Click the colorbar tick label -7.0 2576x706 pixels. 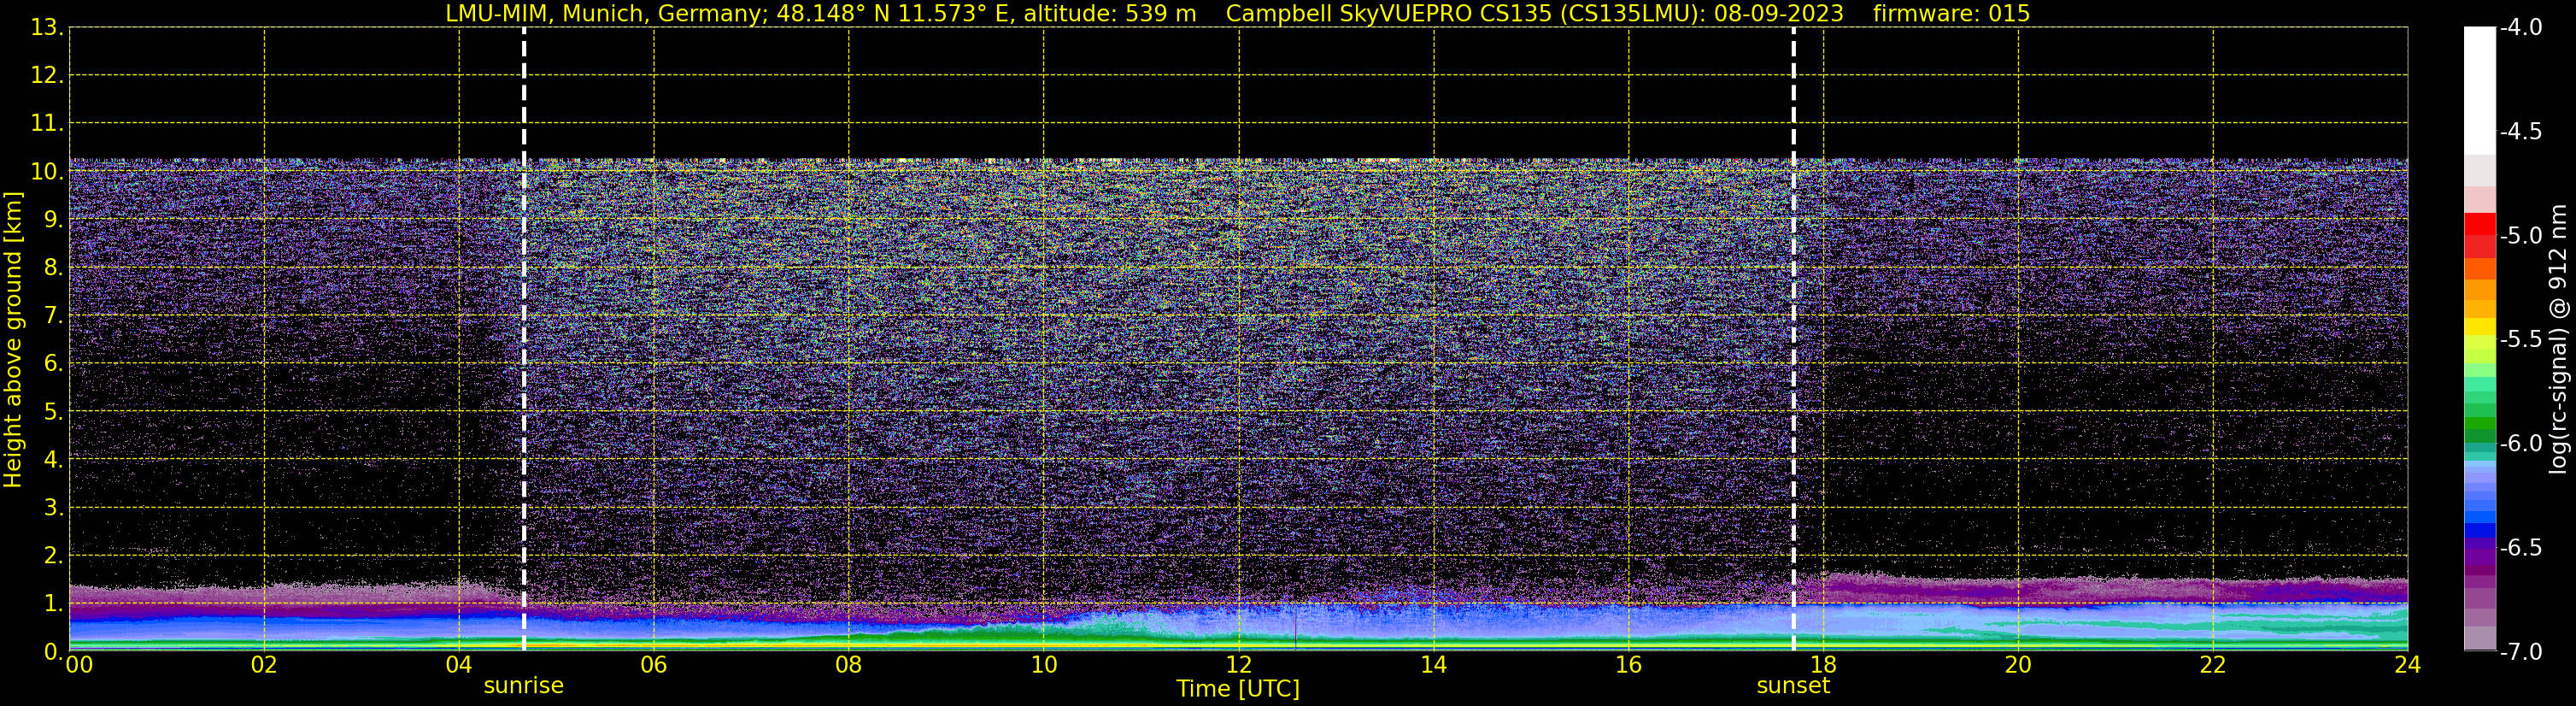click(2520, 651)
